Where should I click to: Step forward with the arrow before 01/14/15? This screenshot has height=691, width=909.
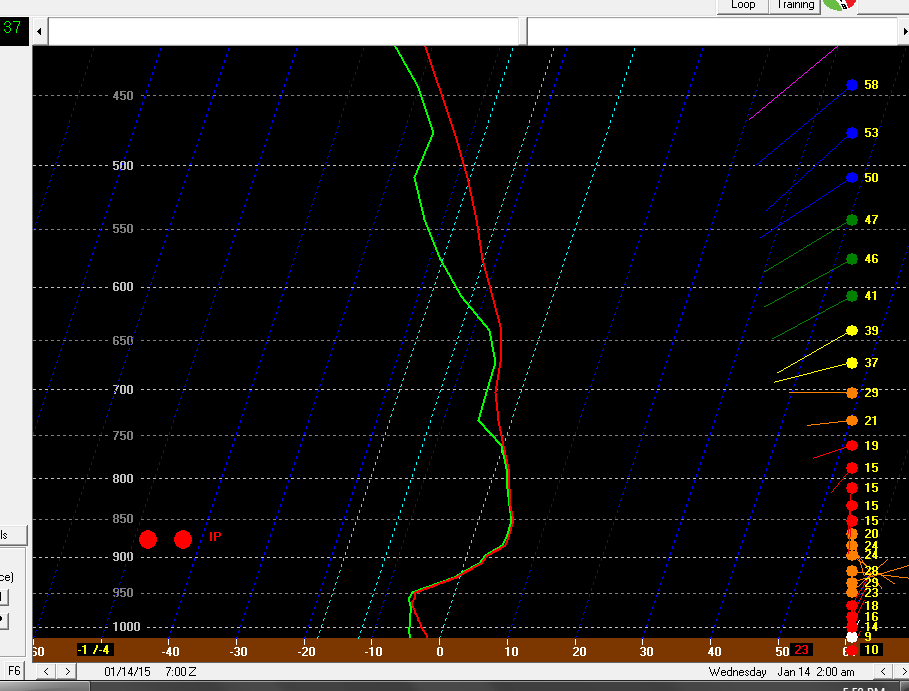[x=67, y=671]
